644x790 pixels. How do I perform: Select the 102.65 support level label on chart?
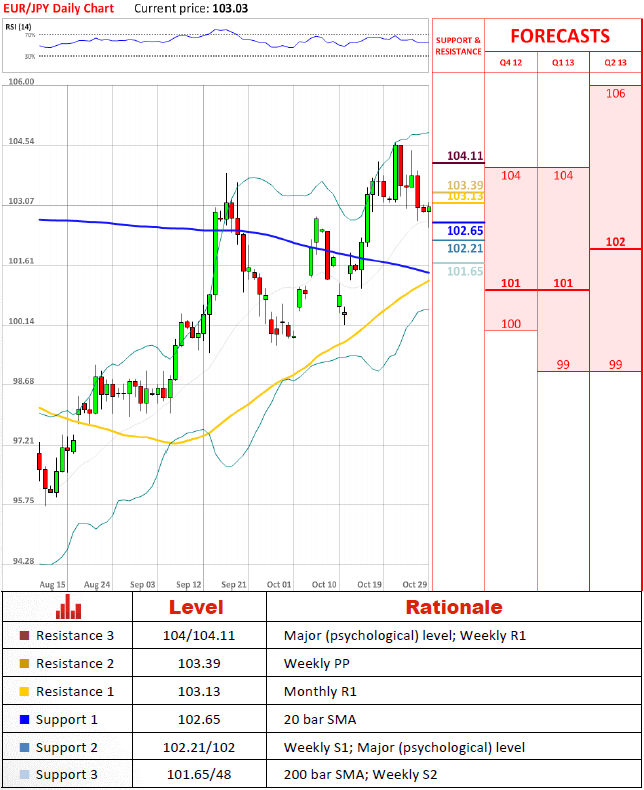(x=465, y=231)
